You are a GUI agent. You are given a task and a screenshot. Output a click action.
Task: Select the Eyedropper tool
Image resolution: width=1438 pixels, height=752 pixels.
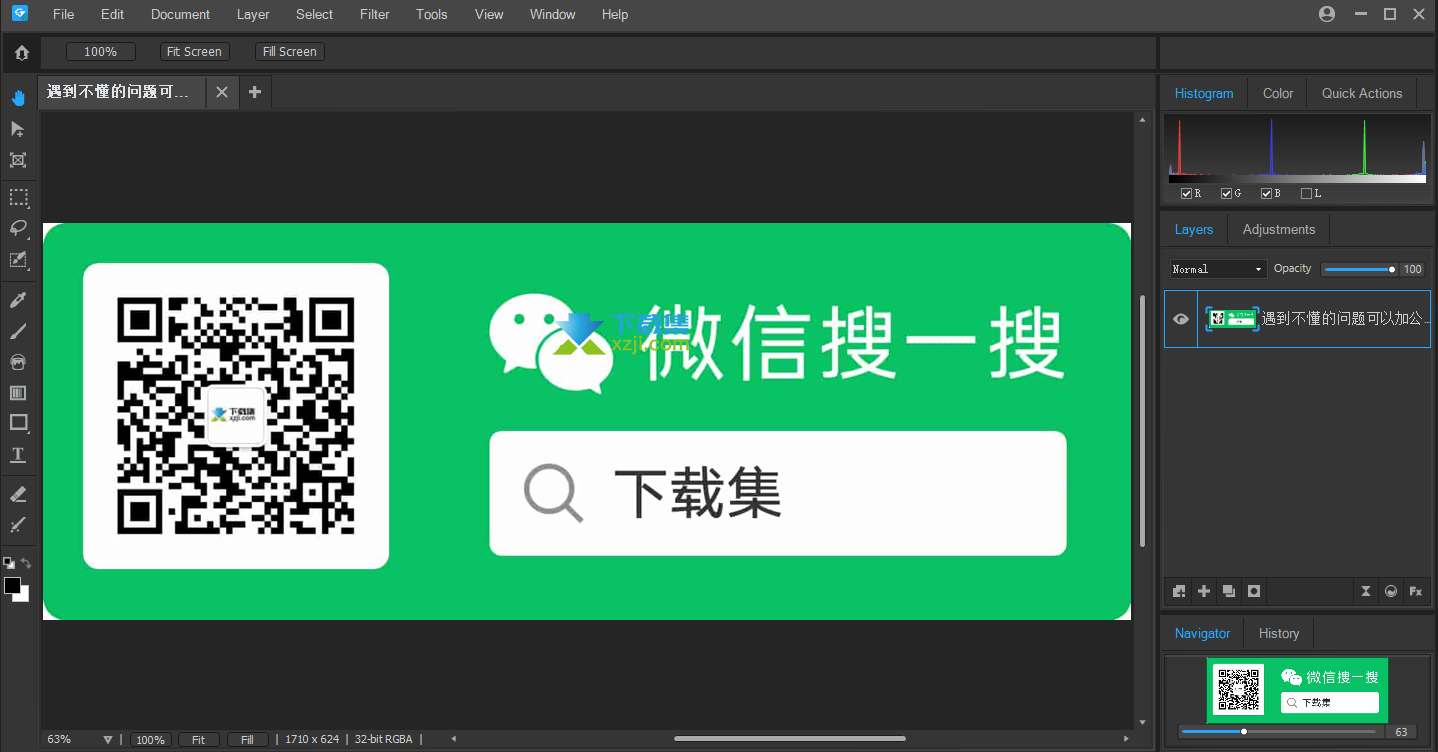[18, 300]
